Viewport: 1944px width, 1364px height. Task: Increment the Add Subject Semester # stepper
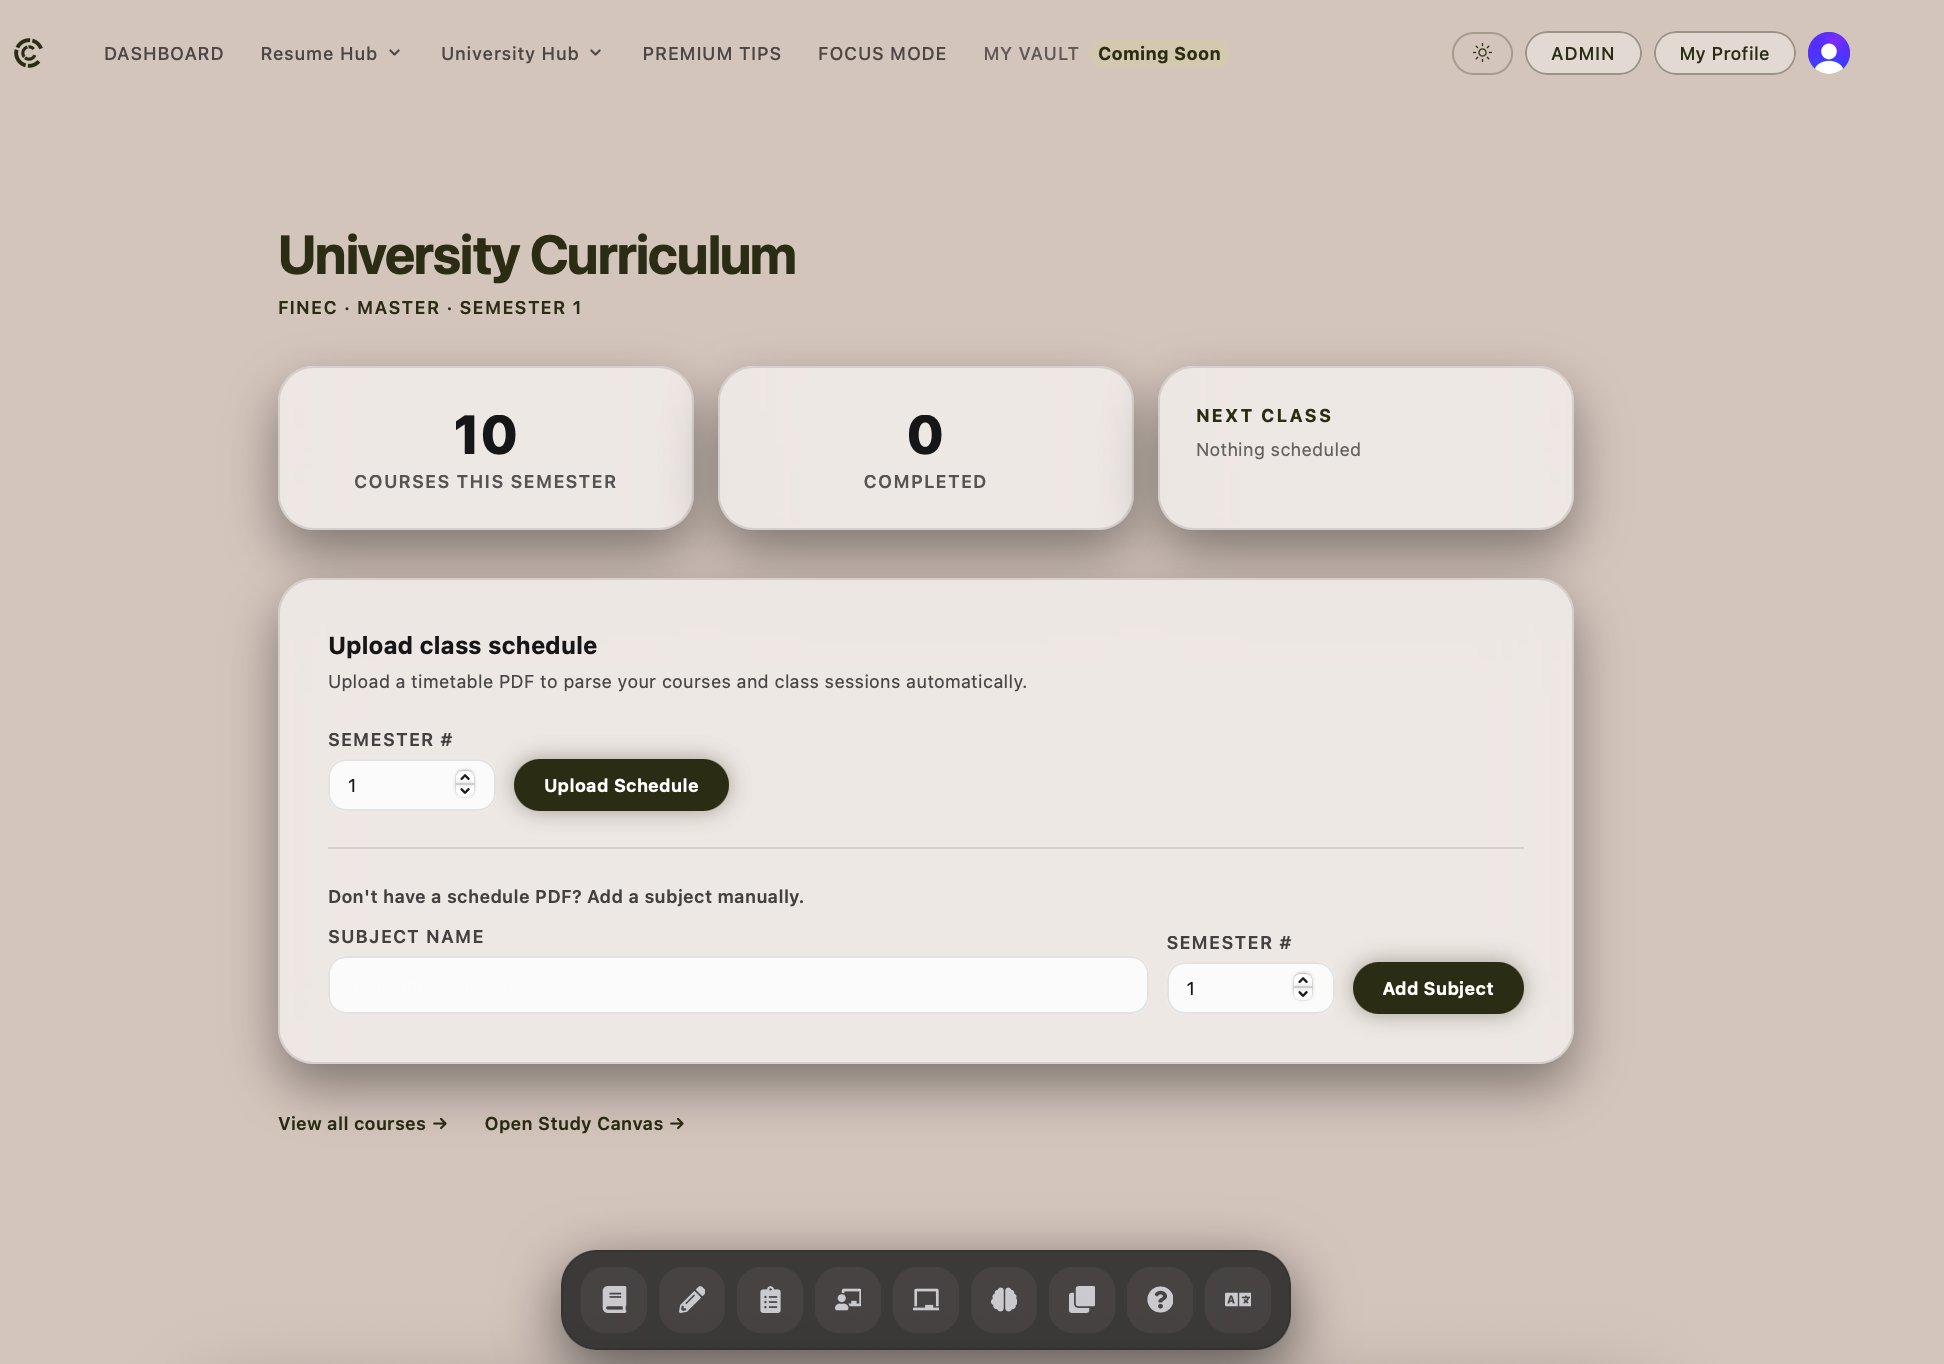(x=1303, y=980)
